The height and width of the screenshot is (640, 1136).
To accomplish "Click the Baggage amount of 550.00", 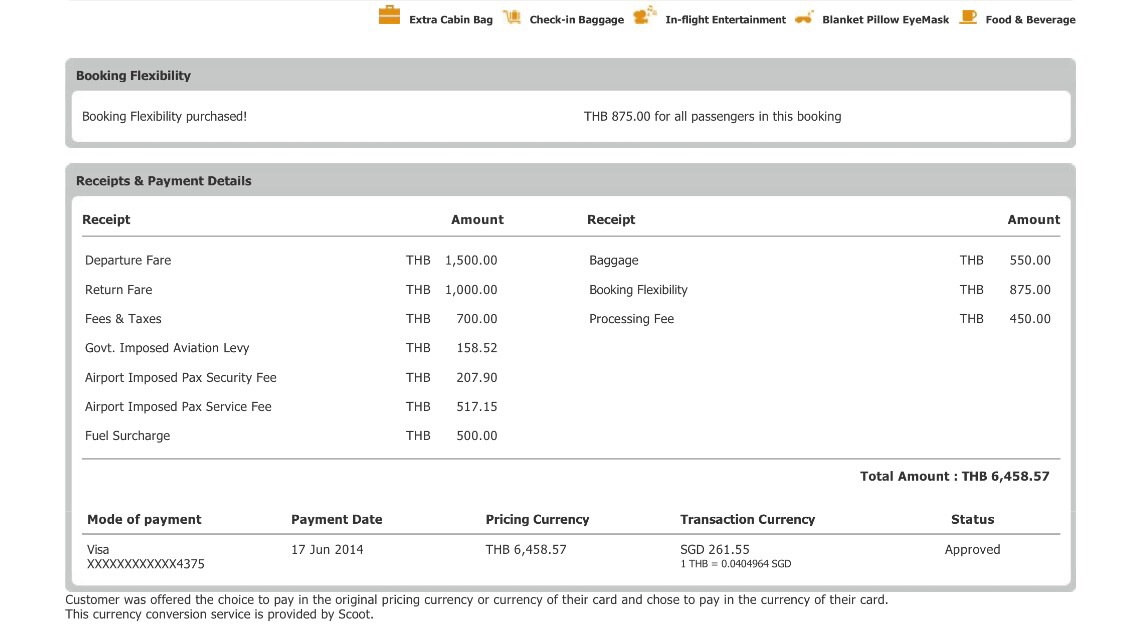I will [1030, 260].
